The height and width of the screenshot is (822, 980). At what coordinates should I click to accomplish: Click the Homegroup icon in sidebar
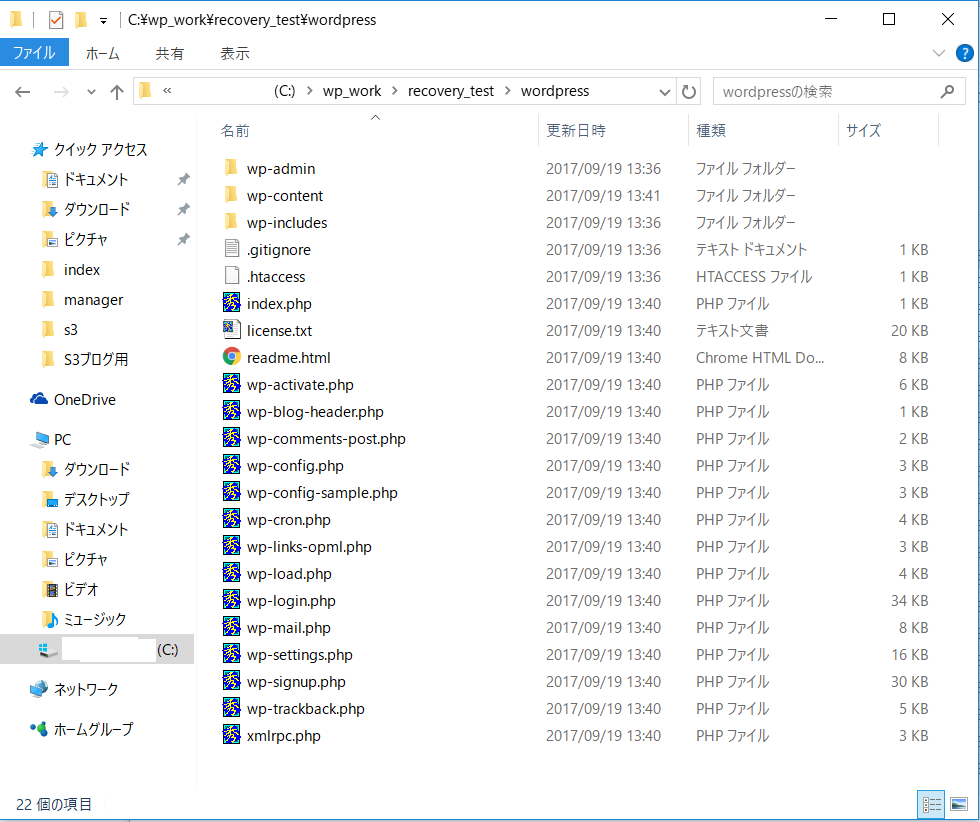39,729
